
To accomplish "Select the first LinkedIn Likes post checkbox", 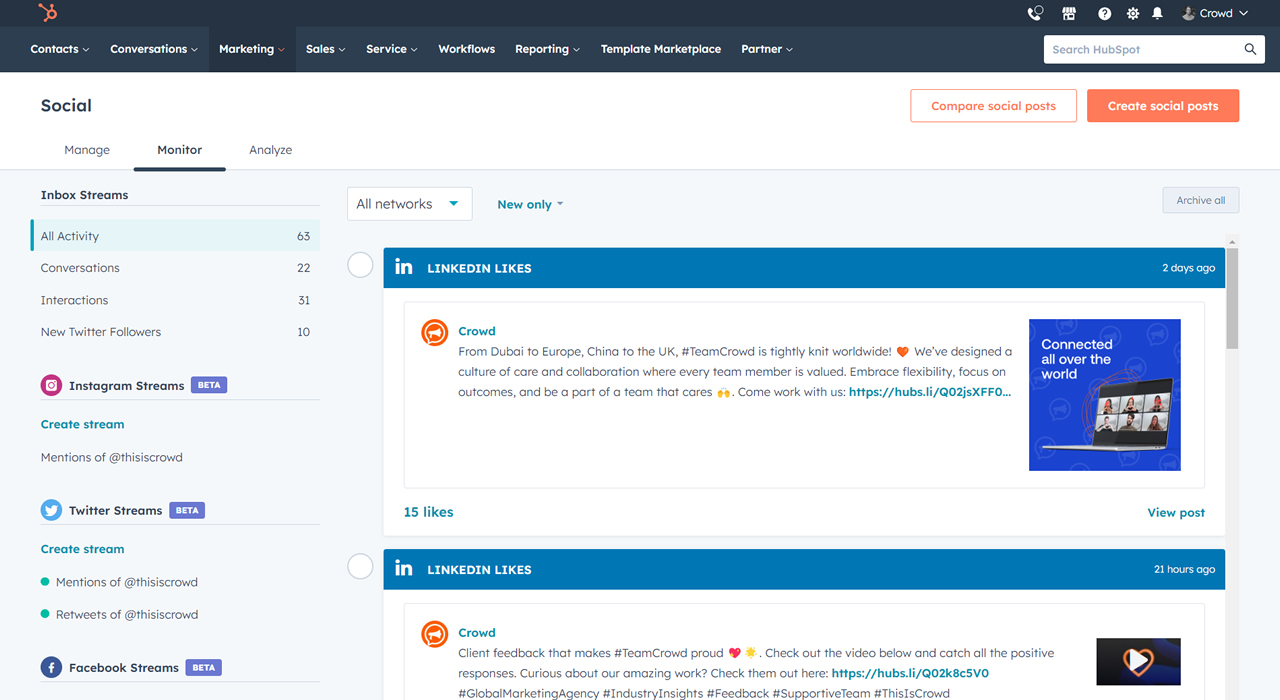I will point(360,265).
